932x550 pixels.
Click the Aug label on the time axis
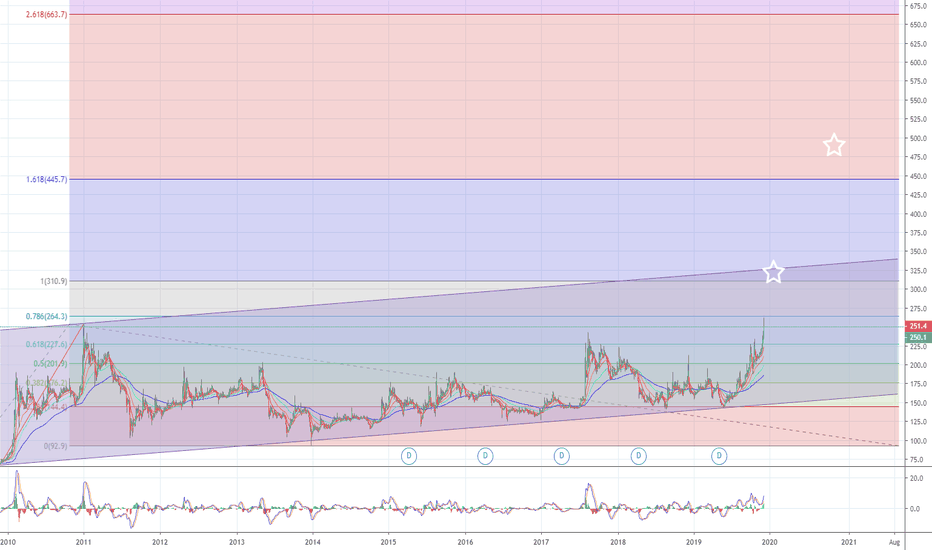pyautogui.click(x=895, y=542)
